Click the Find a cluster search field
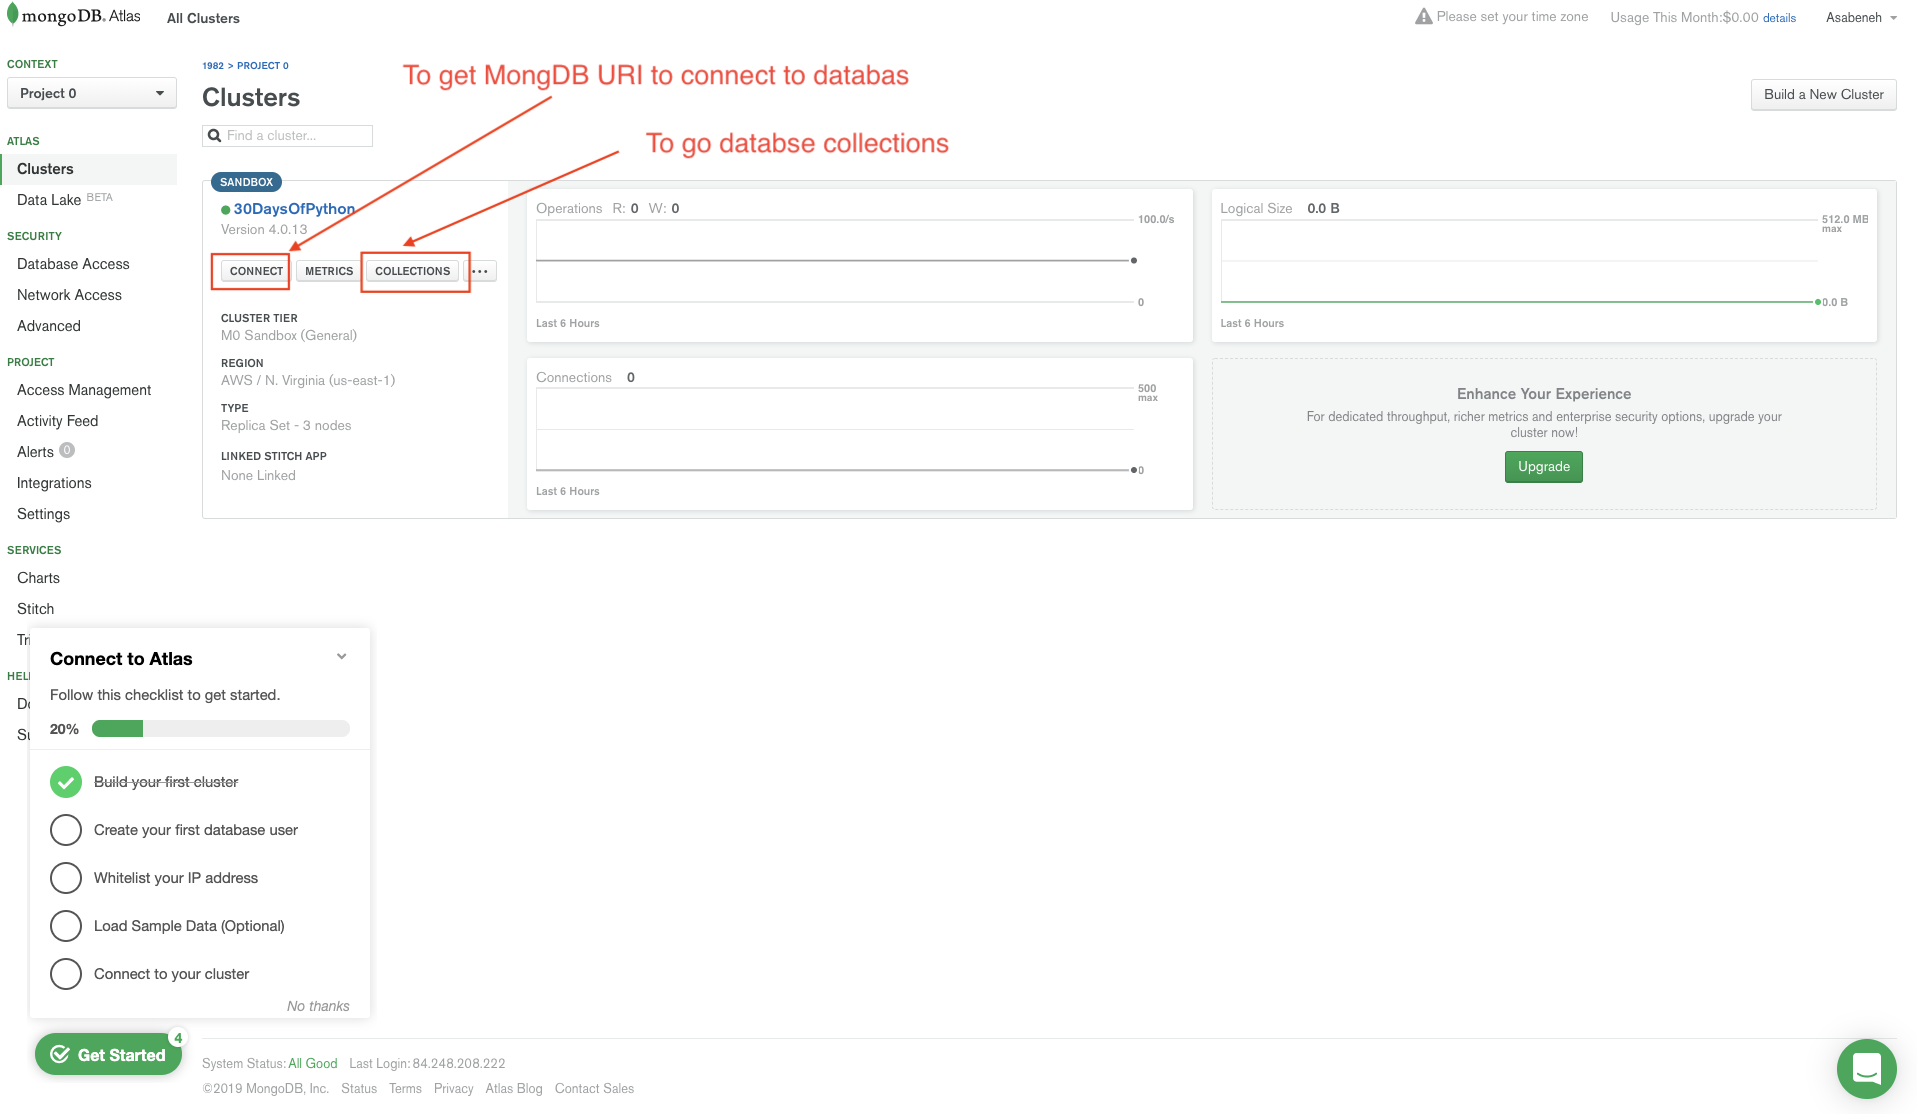Image resolution: width=1917 pixels, height=1114 pixels. click(x=290, y=135)
